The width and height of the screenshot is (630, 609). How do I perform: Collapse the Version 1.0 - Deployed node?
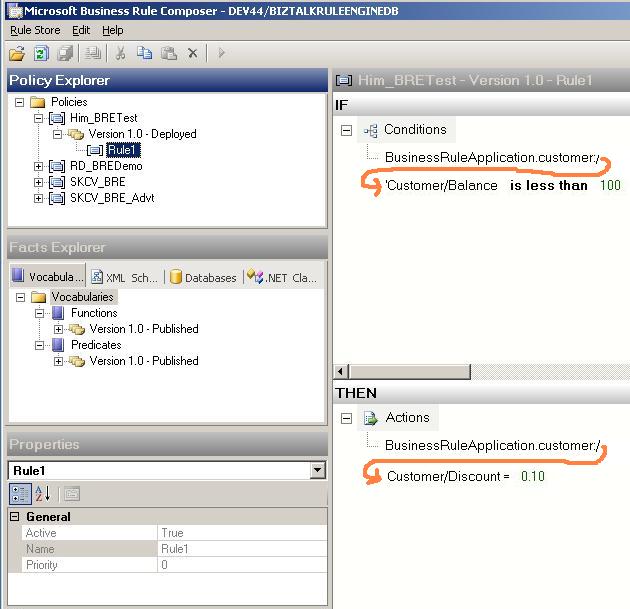pyautogui.click(x=58, y=134)
